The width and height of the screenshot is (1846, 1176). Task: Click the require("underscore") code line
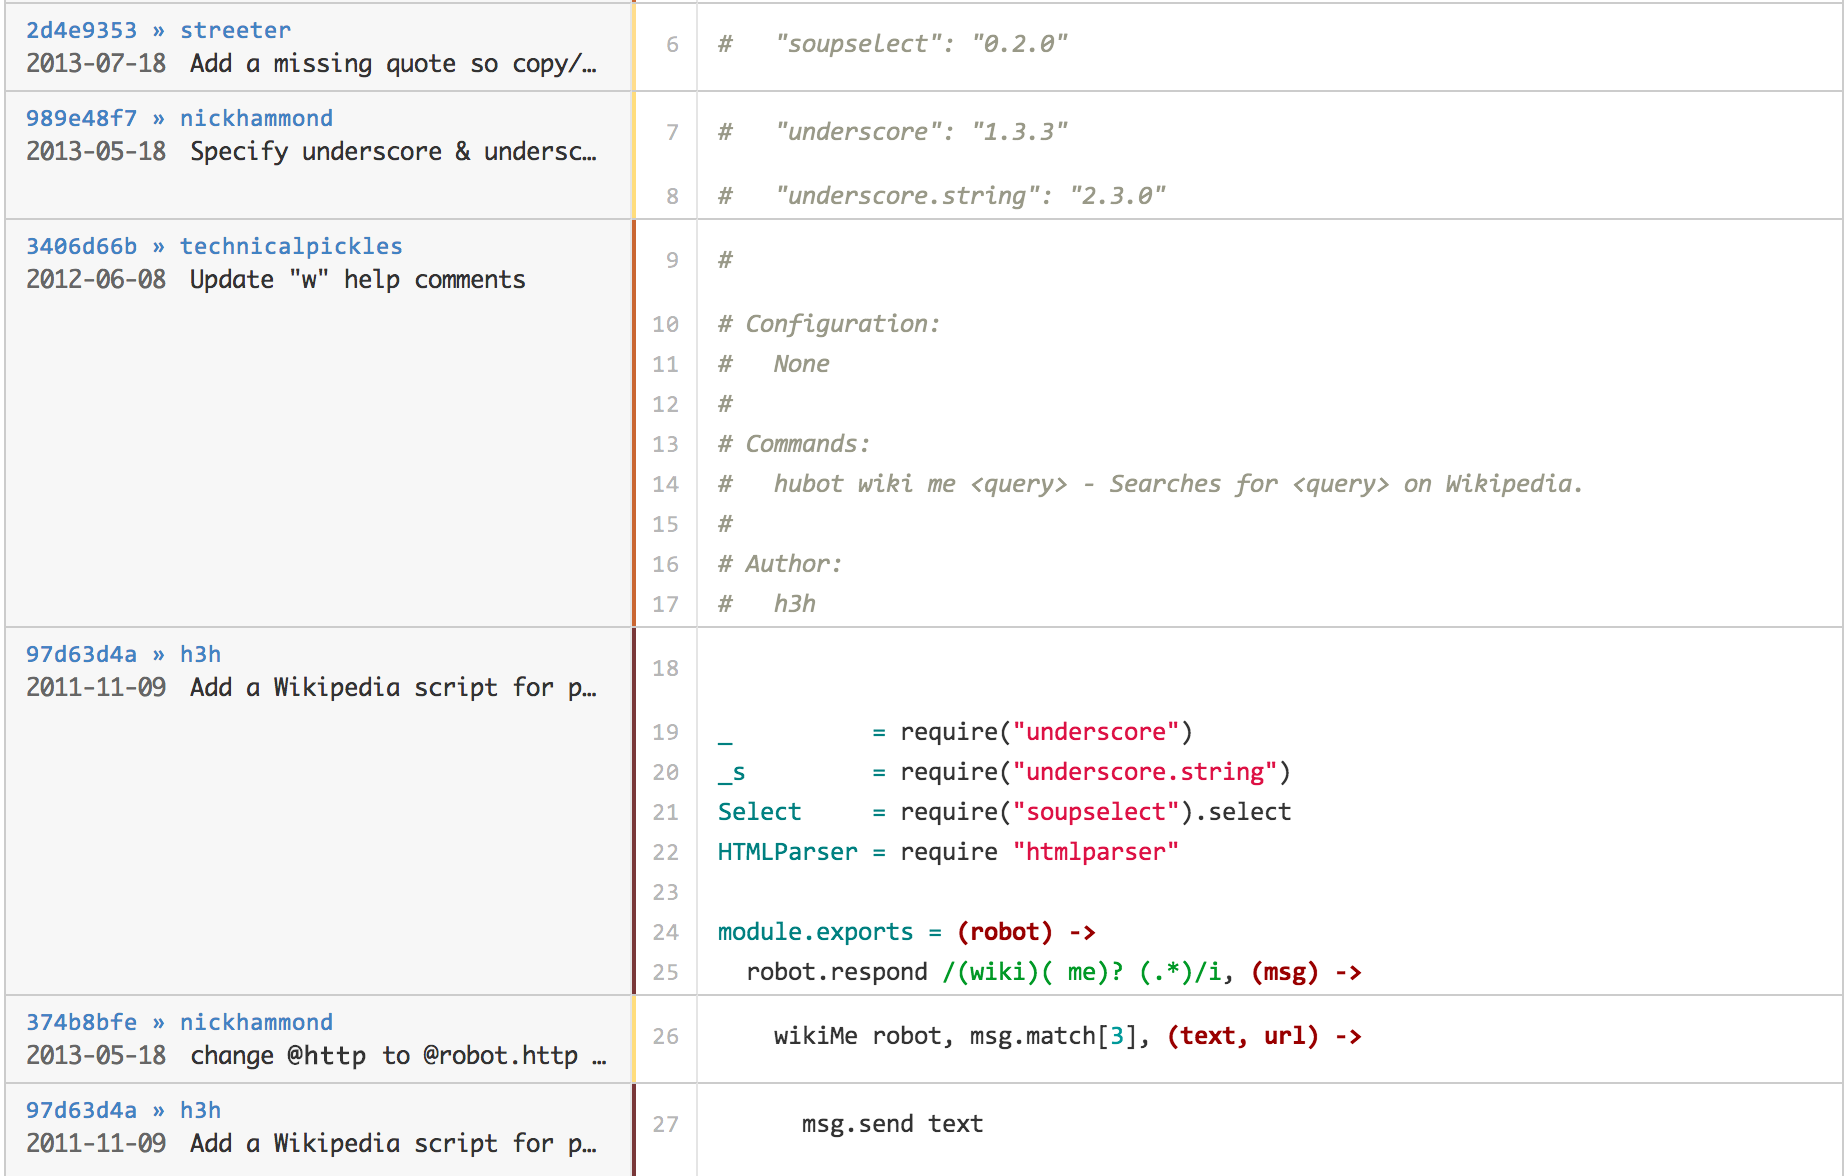coord(955,732)
